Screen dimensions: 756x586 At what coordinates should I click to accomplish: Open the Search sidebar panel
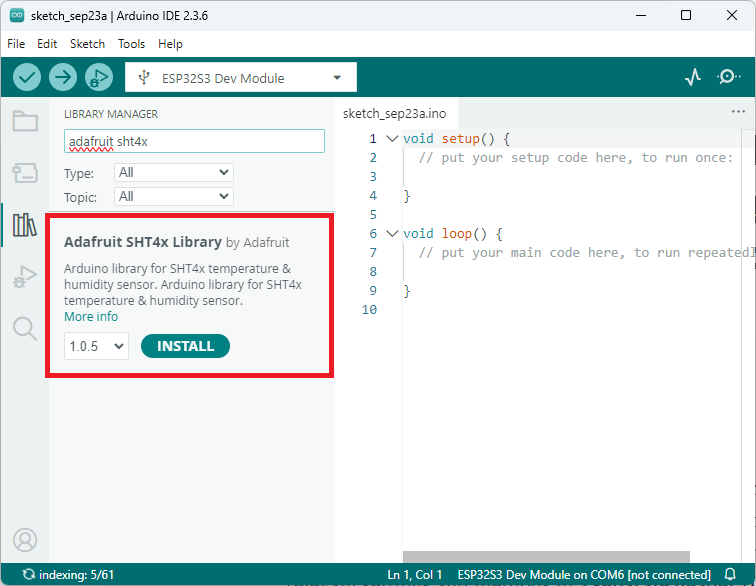pos(25,329)
